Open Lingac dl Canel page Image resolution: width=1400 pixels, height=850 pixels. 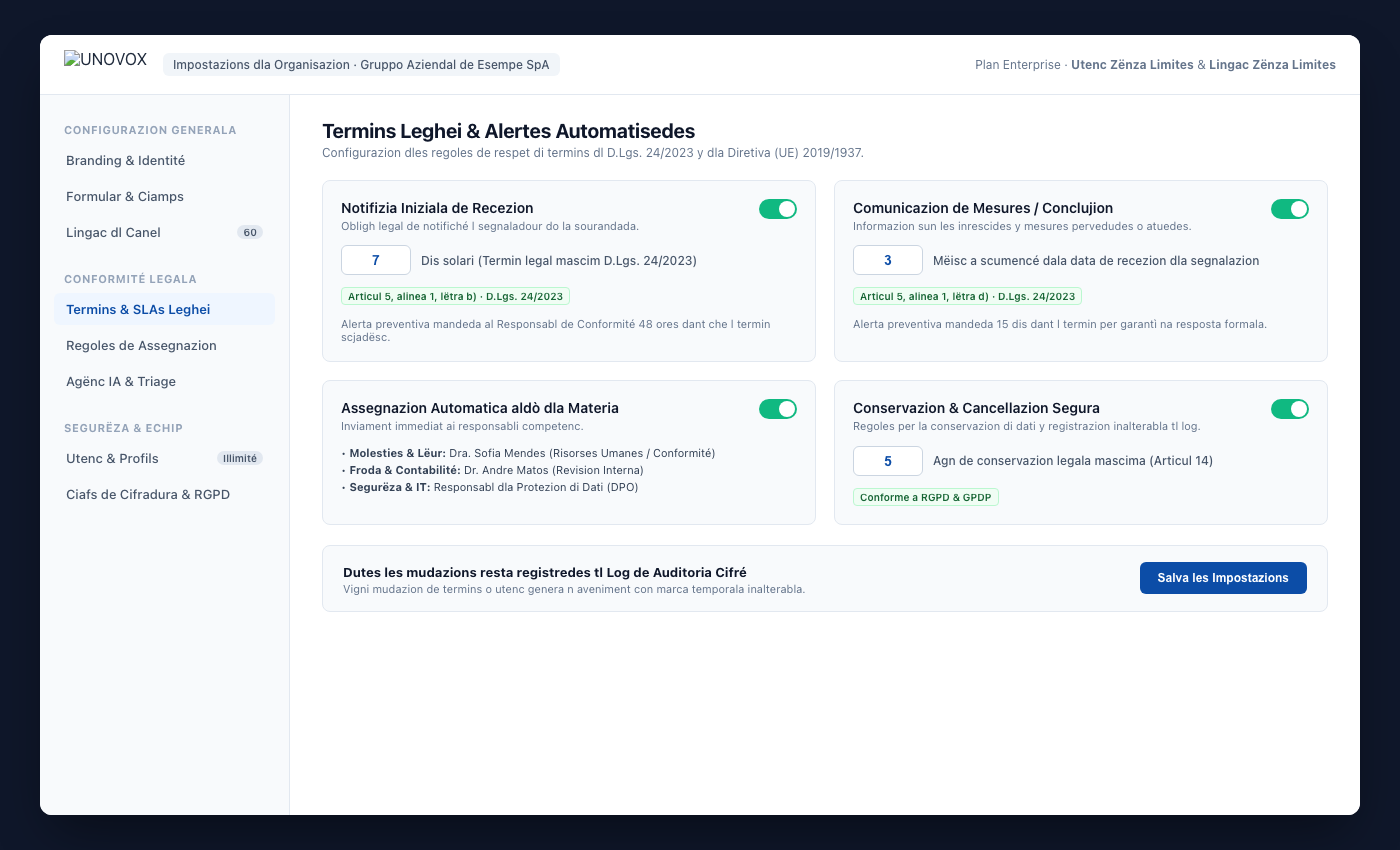[164, 233]
